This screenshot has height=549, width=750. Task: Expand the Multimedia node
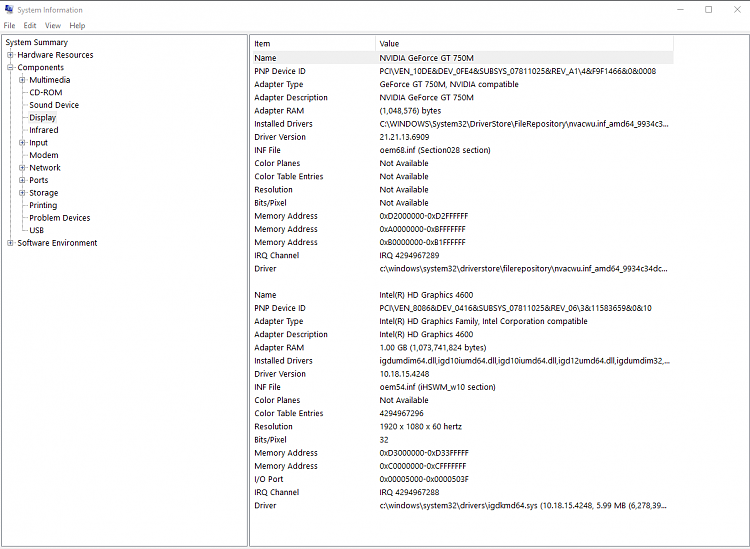click(22, 80)
